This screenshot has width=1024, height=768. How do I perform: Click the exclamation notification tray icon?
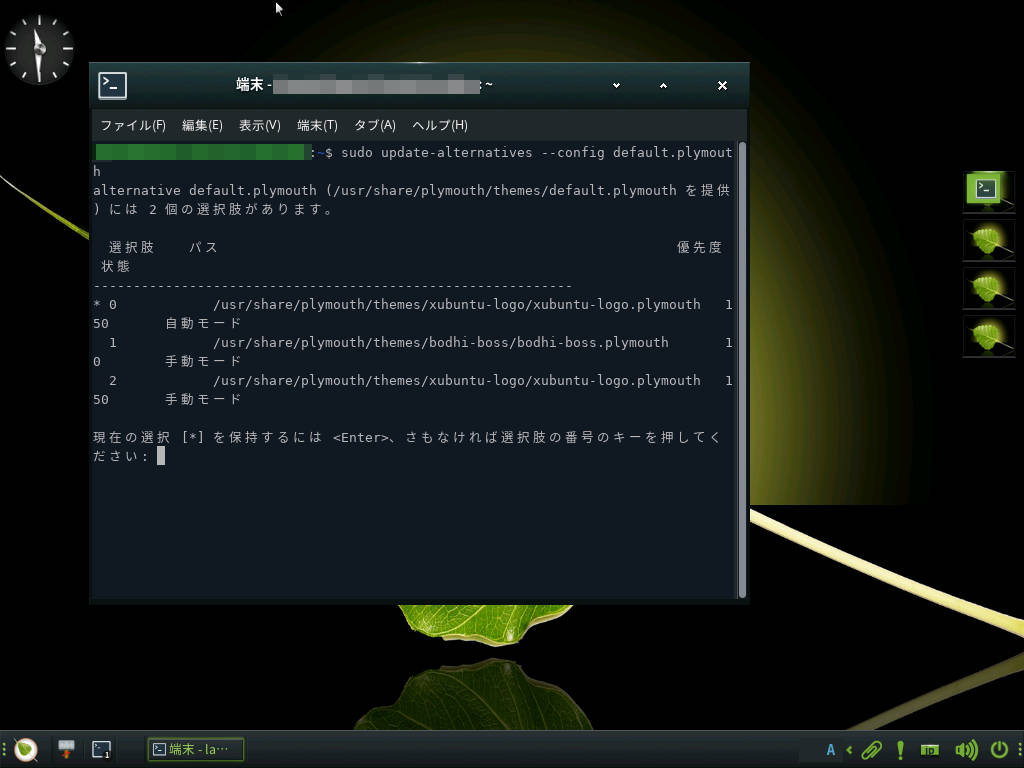pos(900,749)
